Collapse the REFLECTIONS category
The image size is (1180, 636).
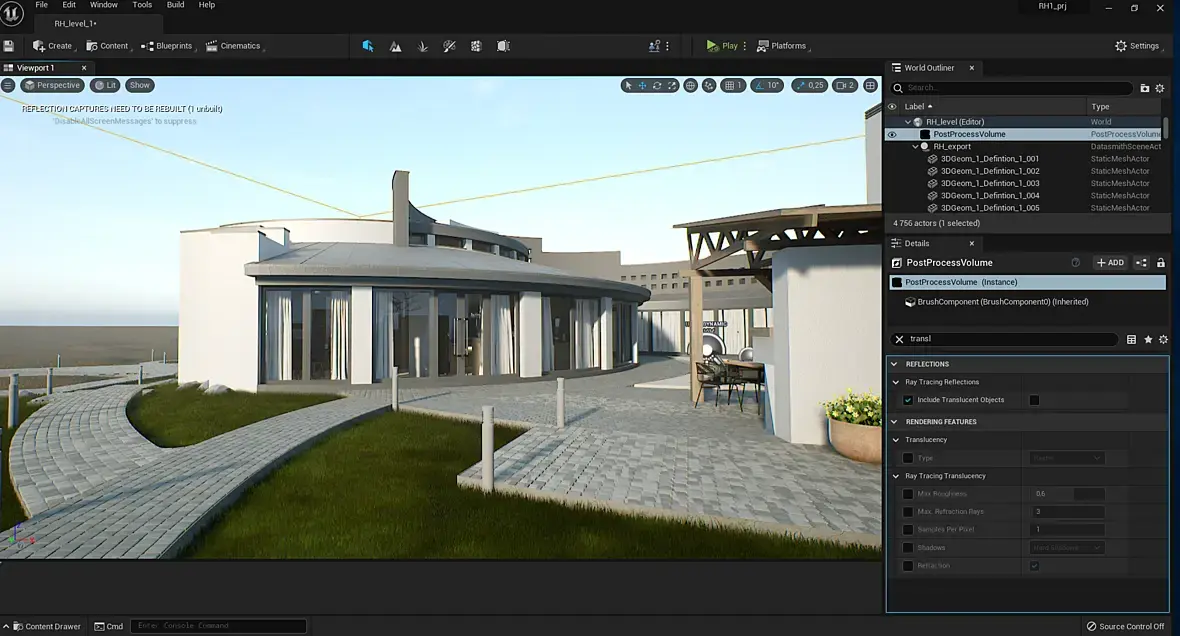click(895, 364)
